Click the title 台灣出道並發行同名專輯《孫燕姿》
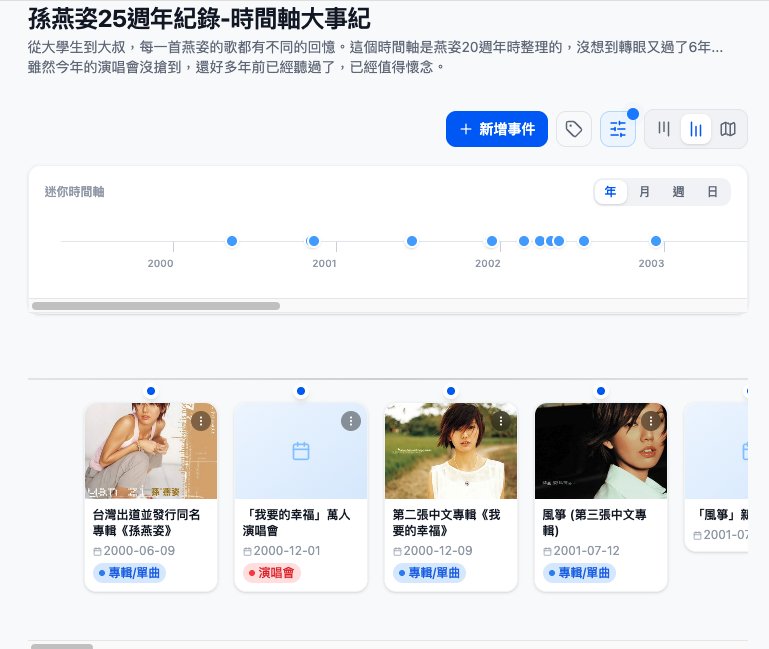This screenshot has width=769, height=649. 147,522
